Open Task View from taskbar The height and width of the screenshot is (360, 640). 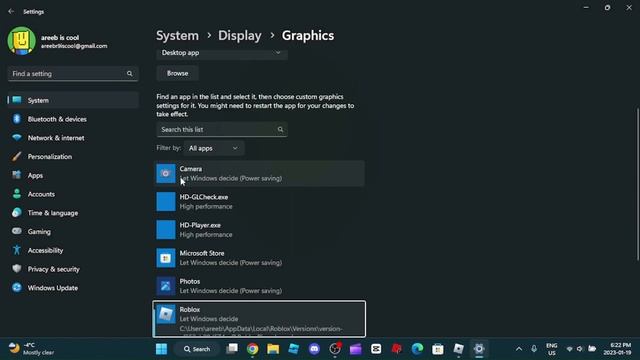232,349
